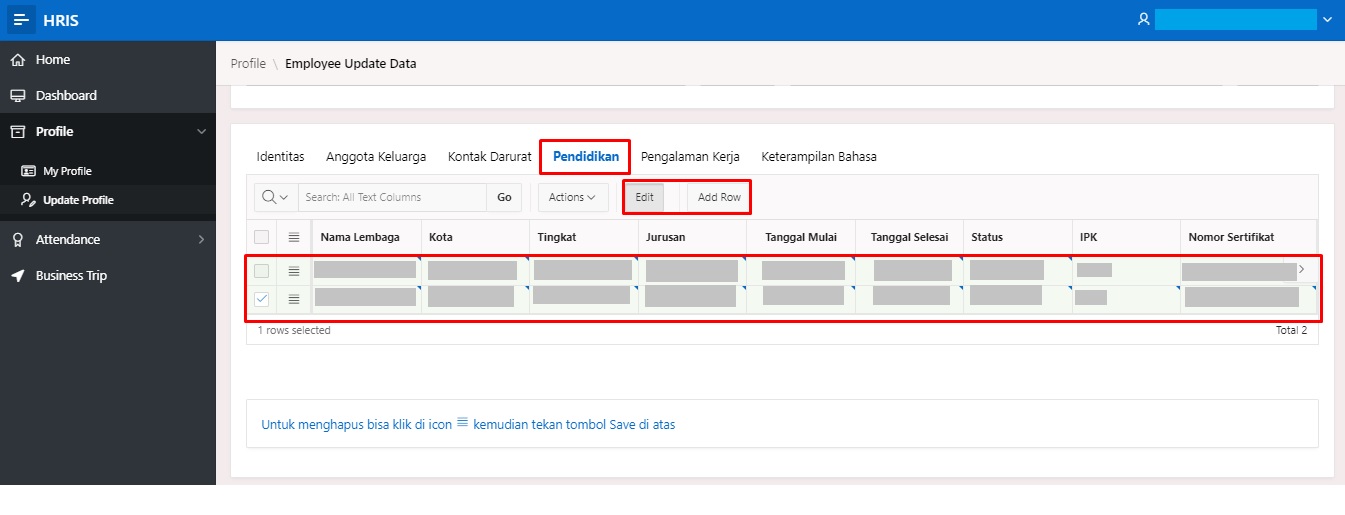Open My Profile card icon
The image size is (1345, 515).
pyautogui.click(x=28, y=171)
